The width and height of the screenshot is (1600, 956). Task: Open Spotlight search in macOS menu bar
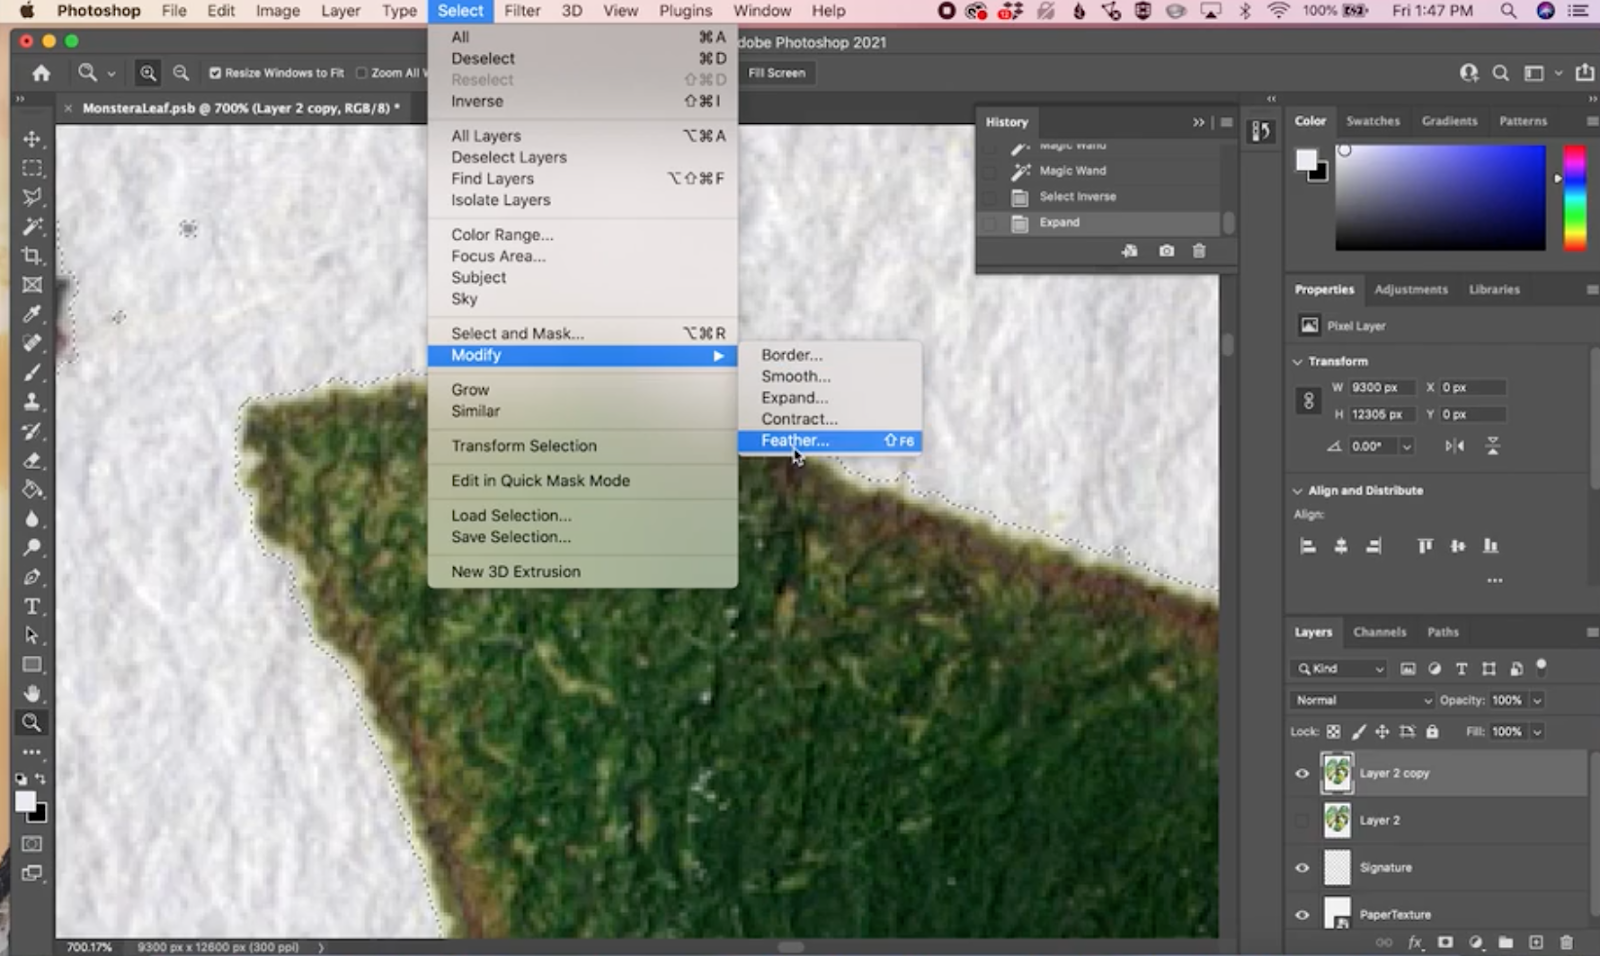[x=1507, y=11]
